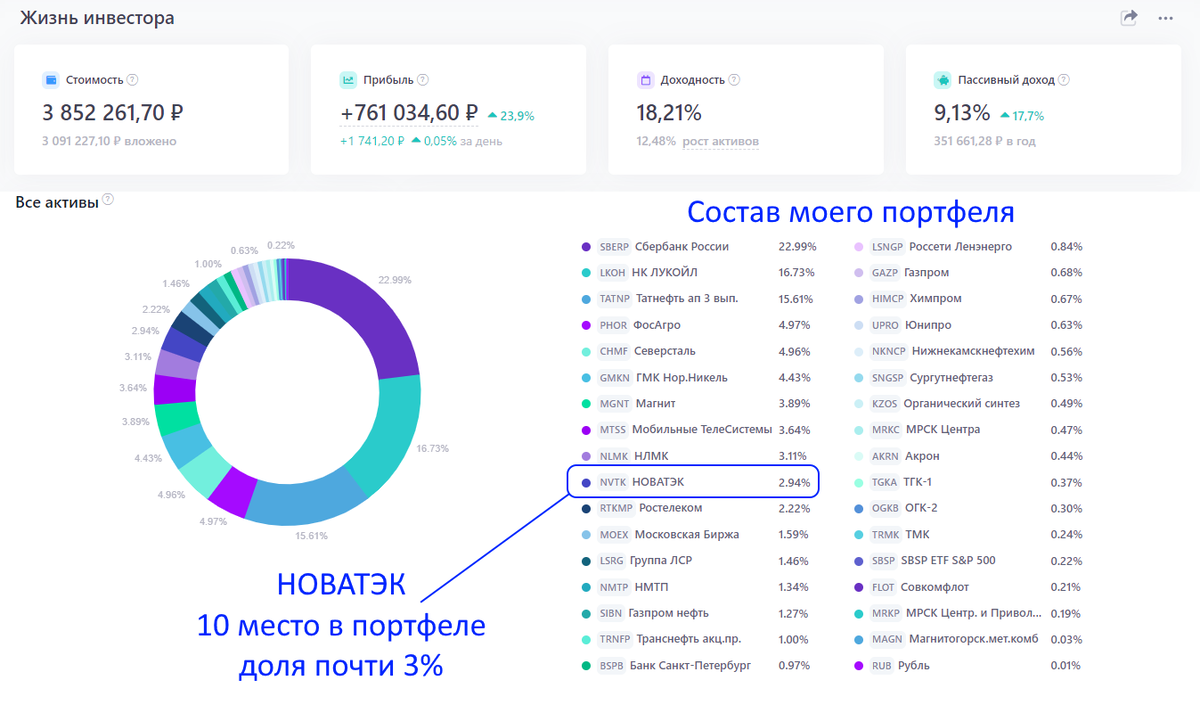Click Нижнекамскнефтехим in the list
Screen dimensions: 1200x713
(972, 352)
